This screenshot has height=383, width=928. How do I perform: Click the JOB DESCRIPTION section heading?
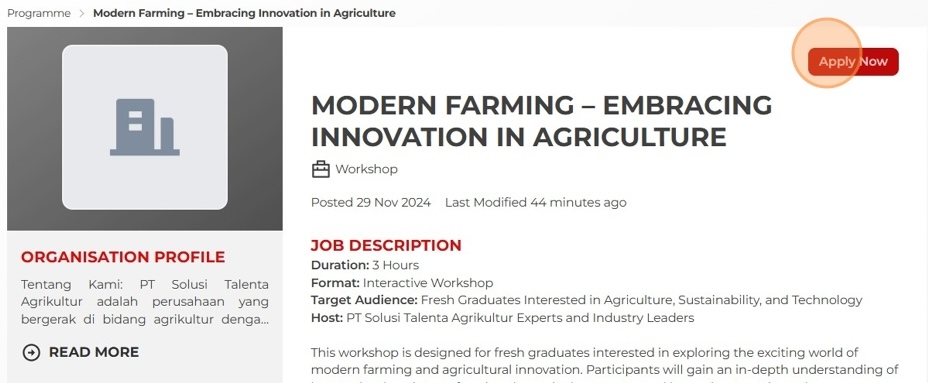click(x=386, y=245)
